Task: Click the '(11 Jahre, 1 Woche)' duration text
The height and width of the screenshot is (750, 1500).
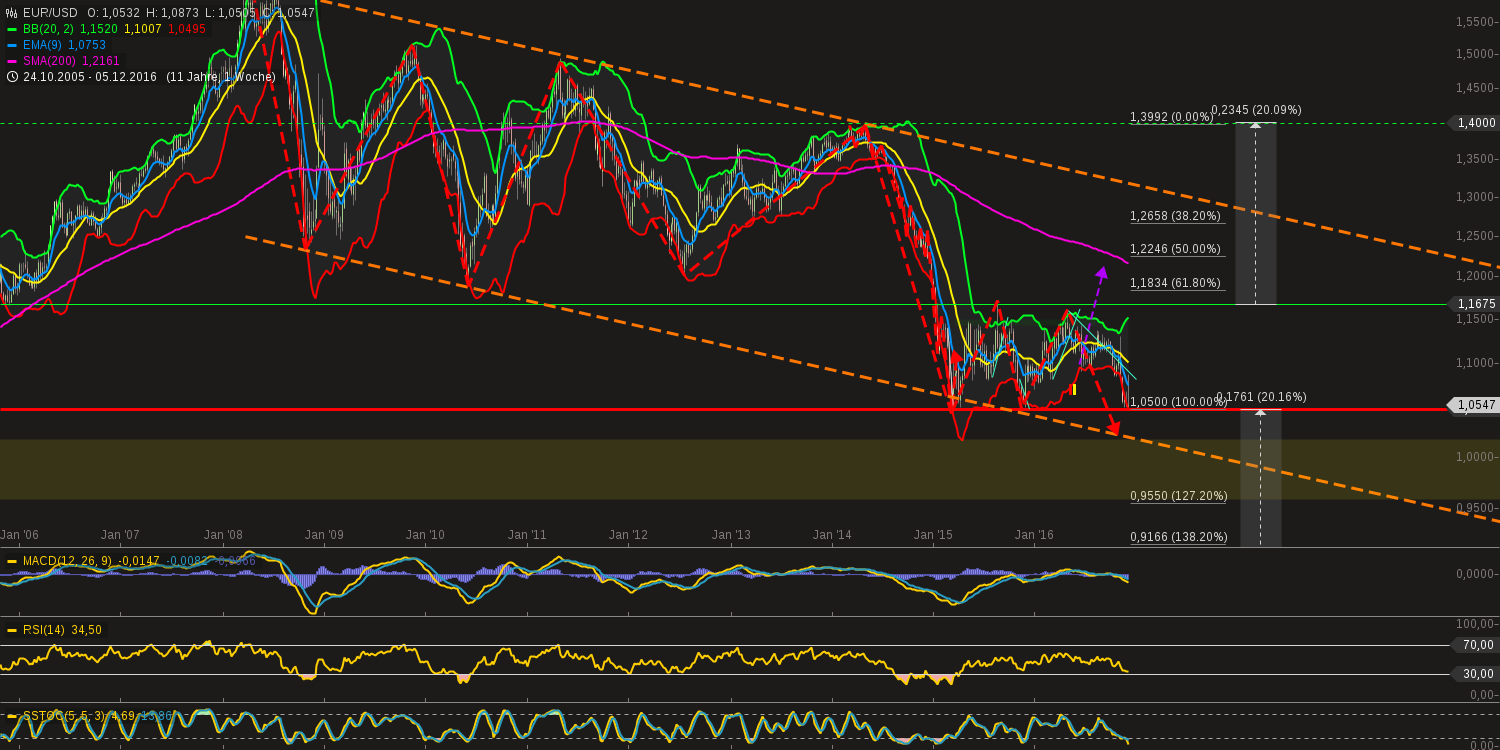Action: 221,77
